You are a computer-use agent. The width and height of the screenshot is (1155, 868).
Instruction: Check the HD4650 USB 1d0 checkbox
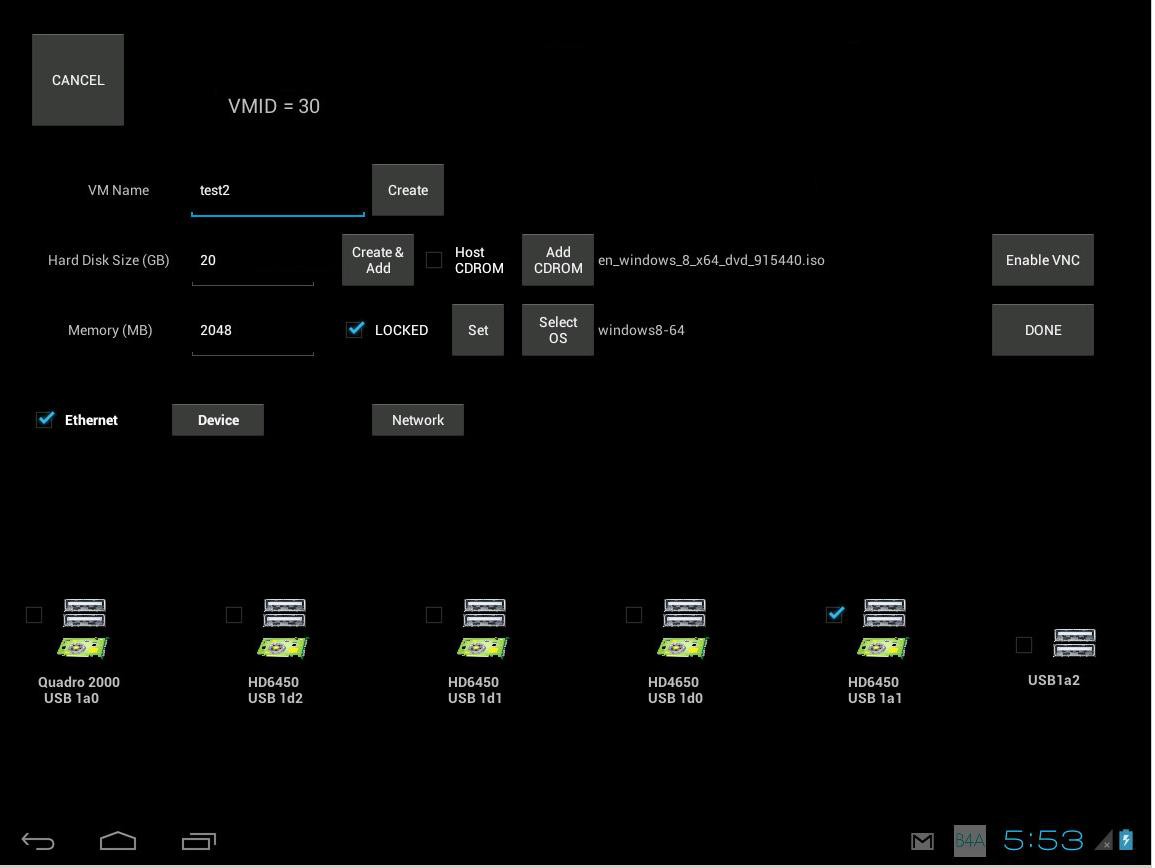tap(633, 615)
